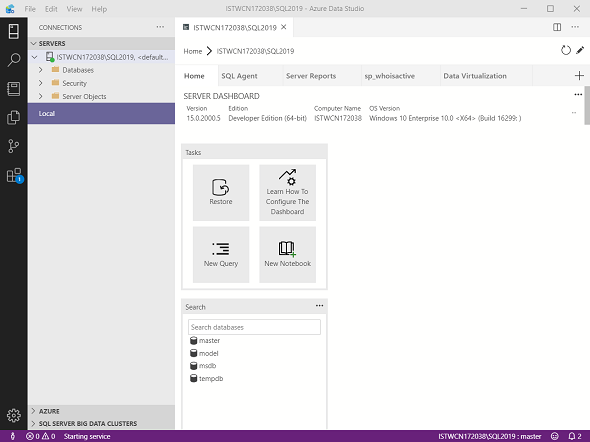Click the Search databases input field
The image size is (590, 442).
coord(254,327)
